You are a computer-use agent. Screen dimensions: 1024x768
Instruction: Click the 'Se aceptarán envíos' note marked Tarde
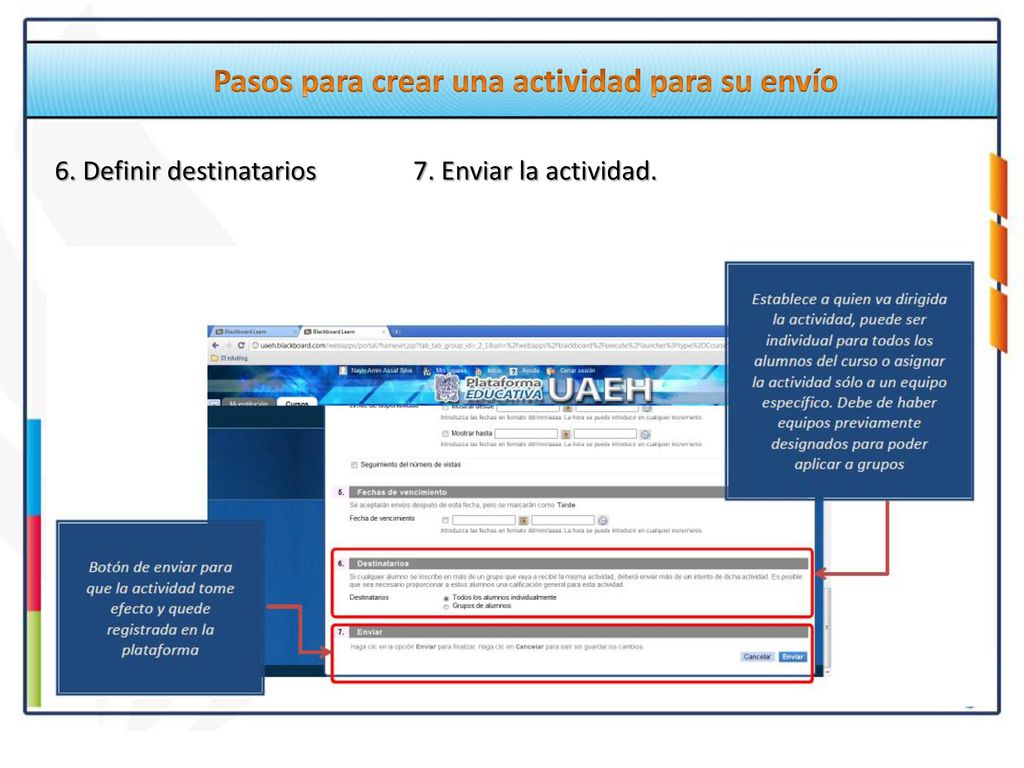462,505
